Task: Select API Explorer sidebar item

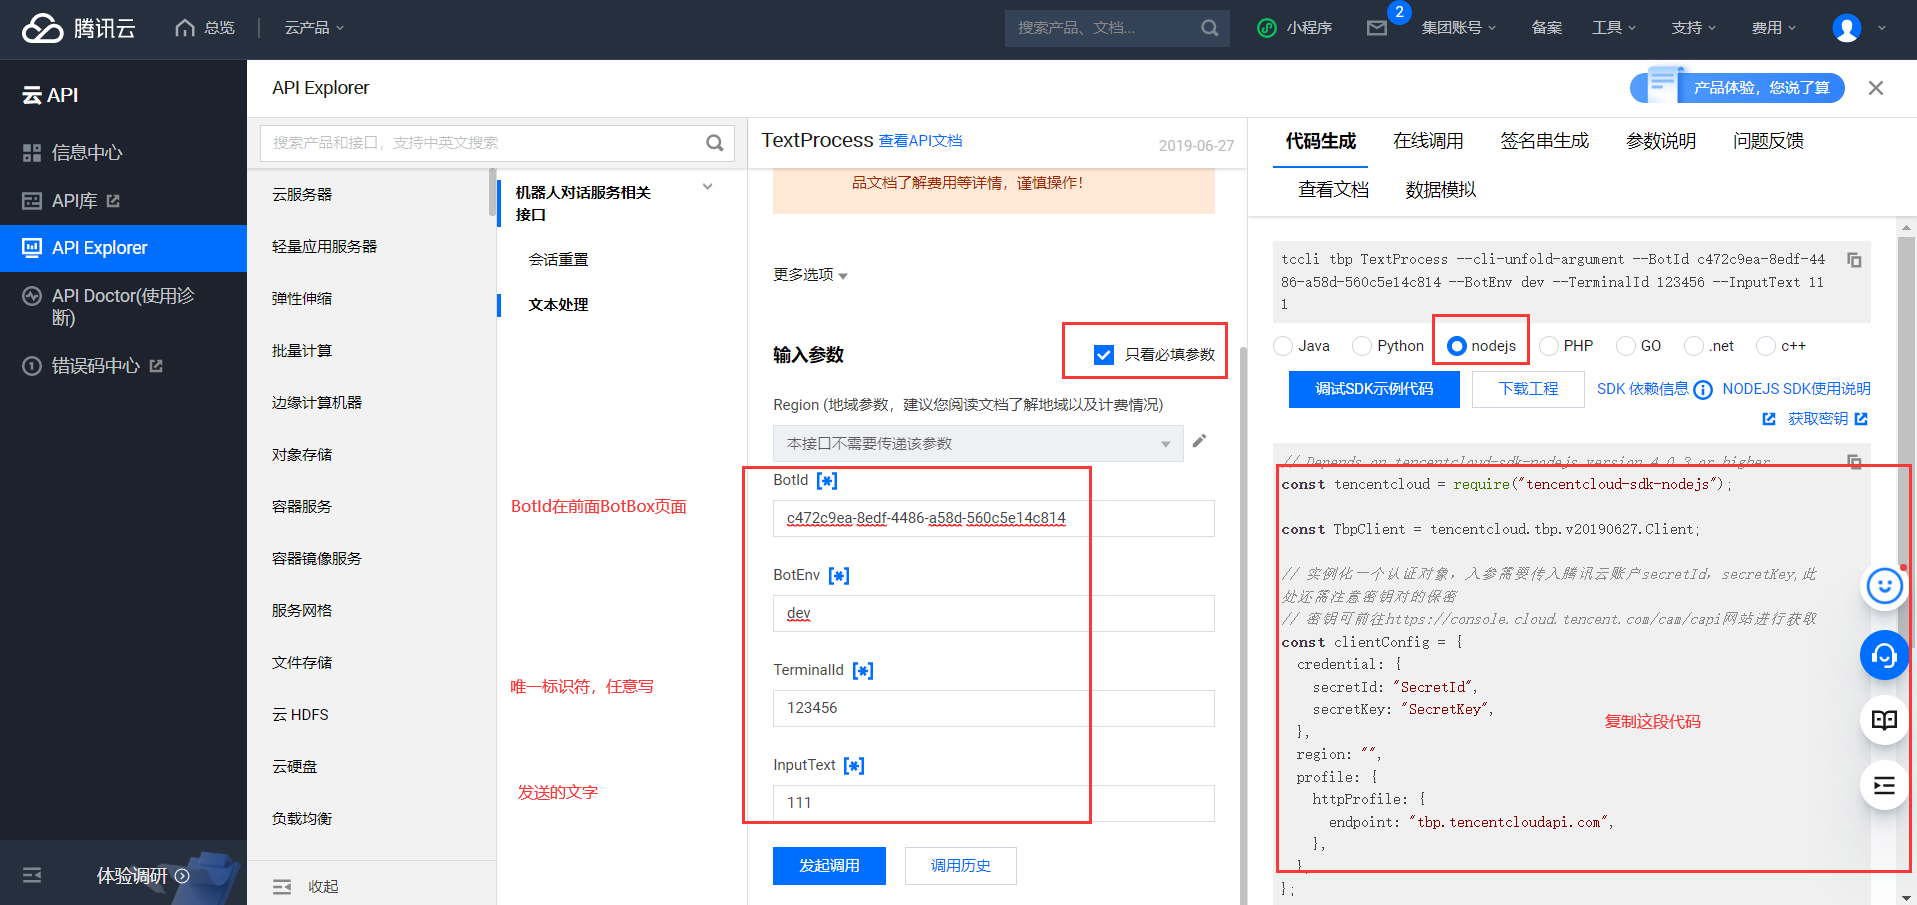Action: coord(123,248)
